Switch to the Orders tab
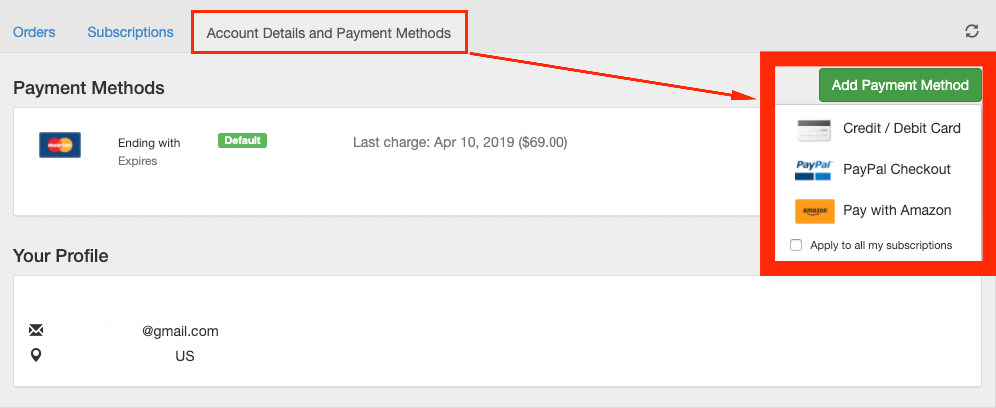The width and height of the screenshot is (996, 408). (x=34, y=32)
